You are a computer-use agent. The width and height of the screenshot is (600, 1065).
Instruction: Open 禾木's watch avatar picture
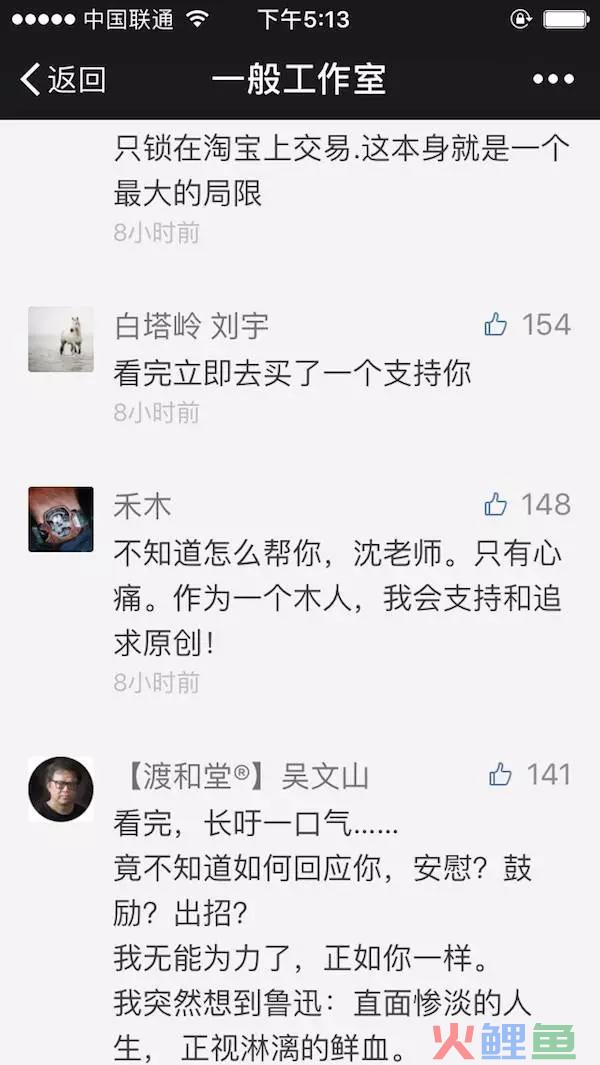coord(61,519)
